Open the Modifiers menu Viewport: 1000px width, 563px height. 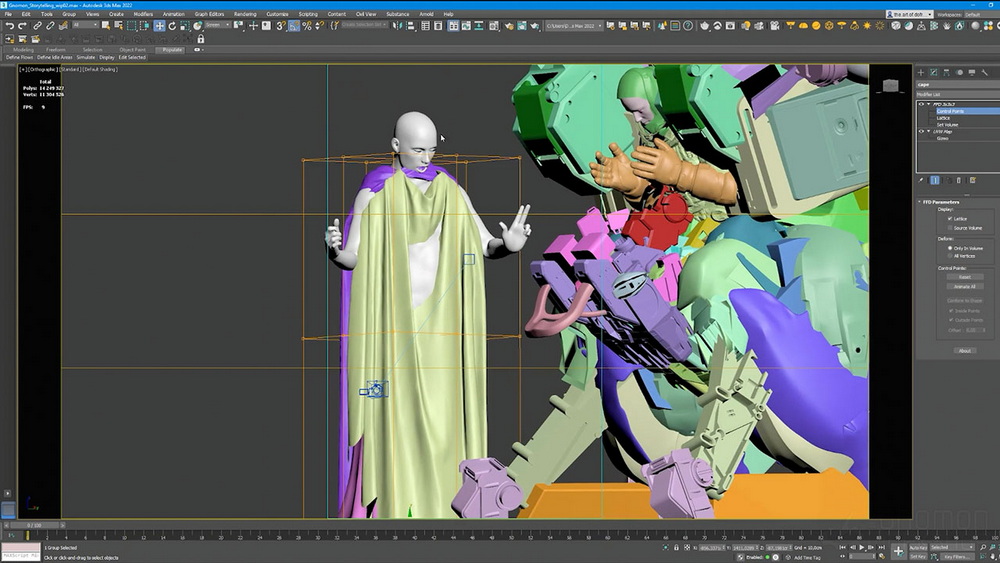143,14
